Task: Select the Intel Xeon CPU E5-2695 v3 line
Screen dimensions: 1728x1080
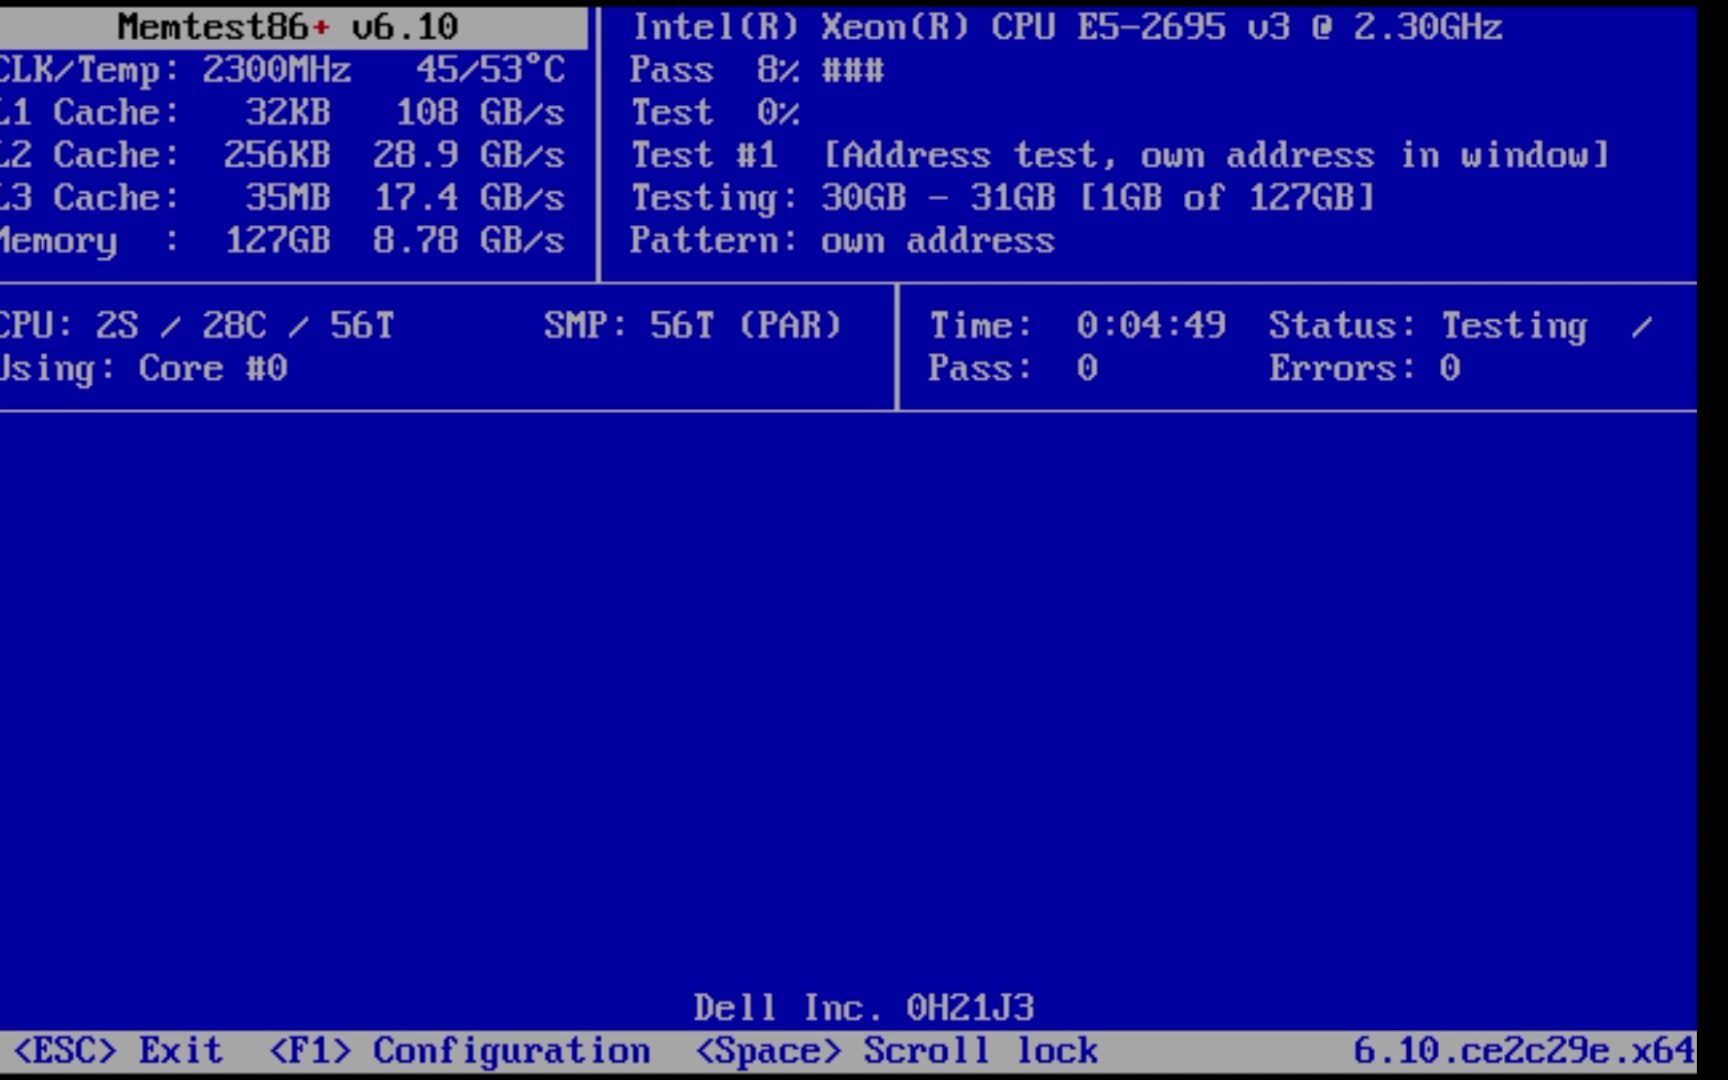Action: 1066,27
